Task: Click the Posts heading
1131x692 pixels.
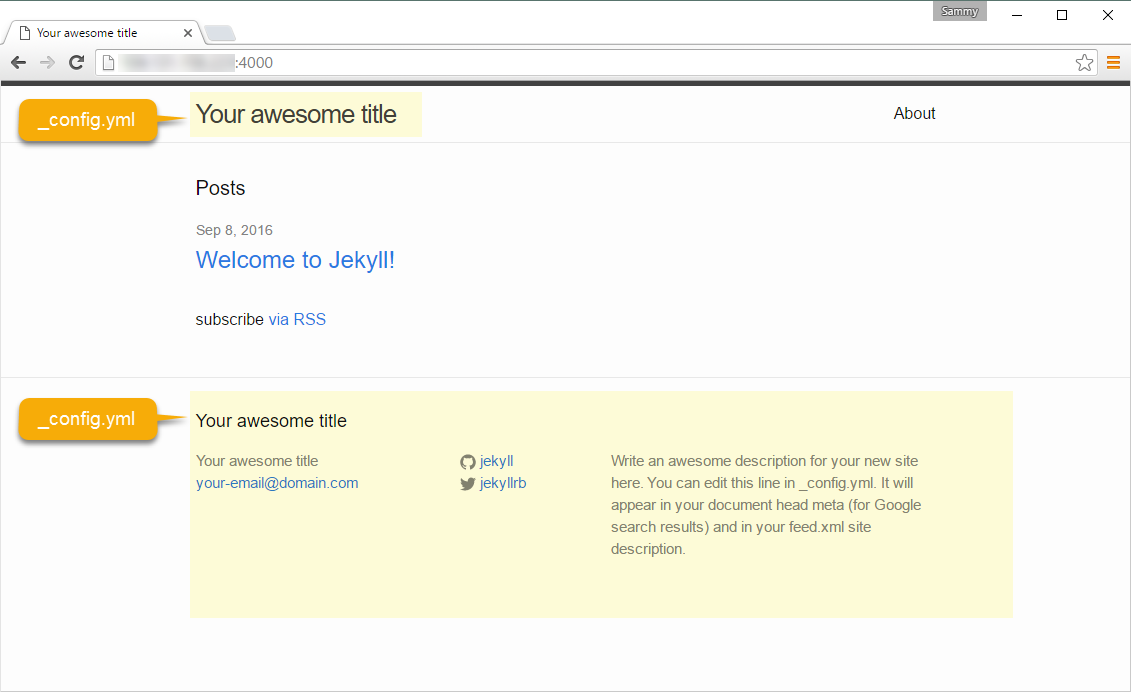Action: pyautogui.click(x=220, y=188)
